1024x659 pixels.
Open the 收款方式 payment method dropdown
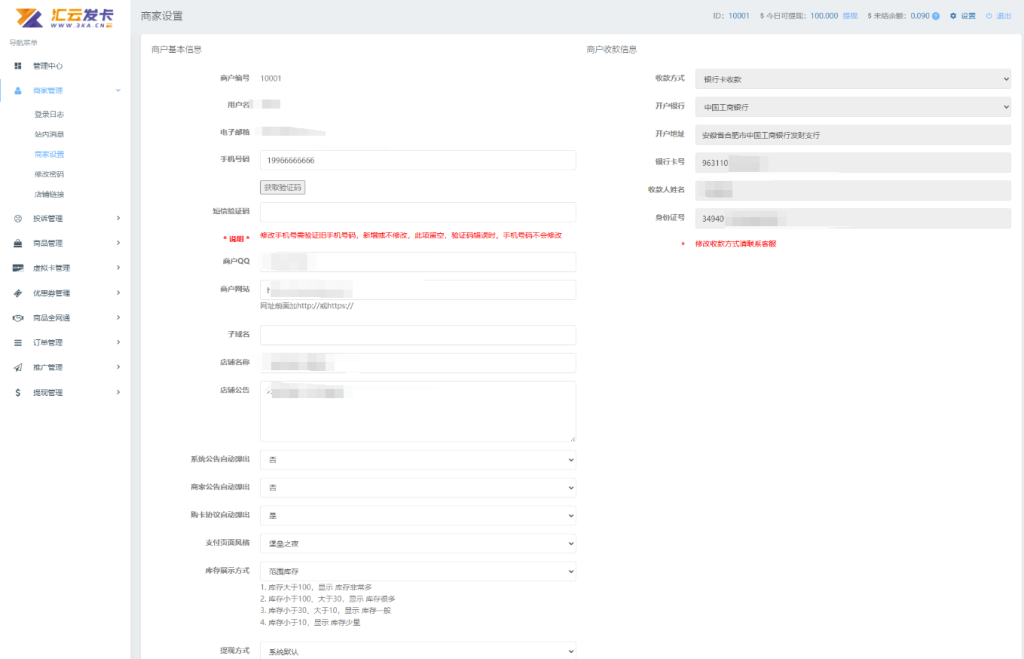click(x=853, y=79)
